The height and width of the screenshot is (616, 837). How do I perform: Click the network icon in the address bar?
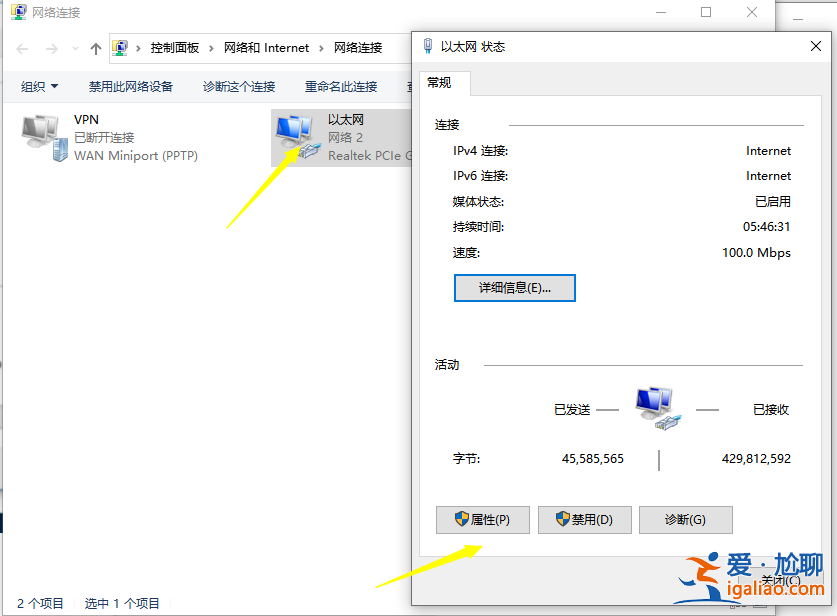tap(119, 47)
